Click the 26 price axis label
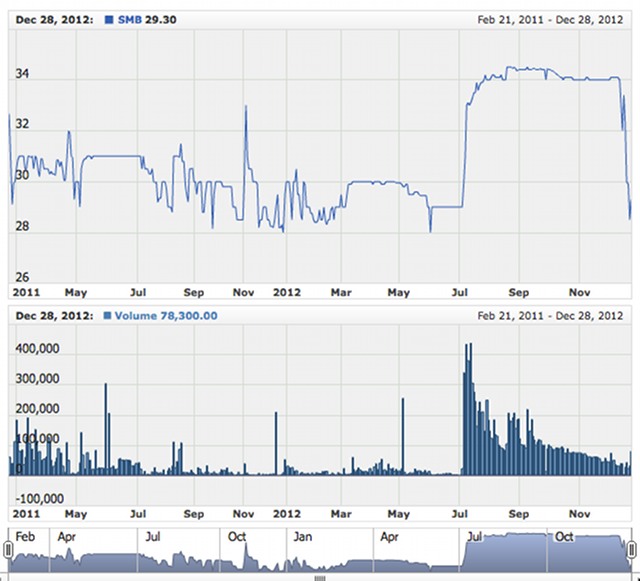The image size is (640, 581). pos(22,277)
